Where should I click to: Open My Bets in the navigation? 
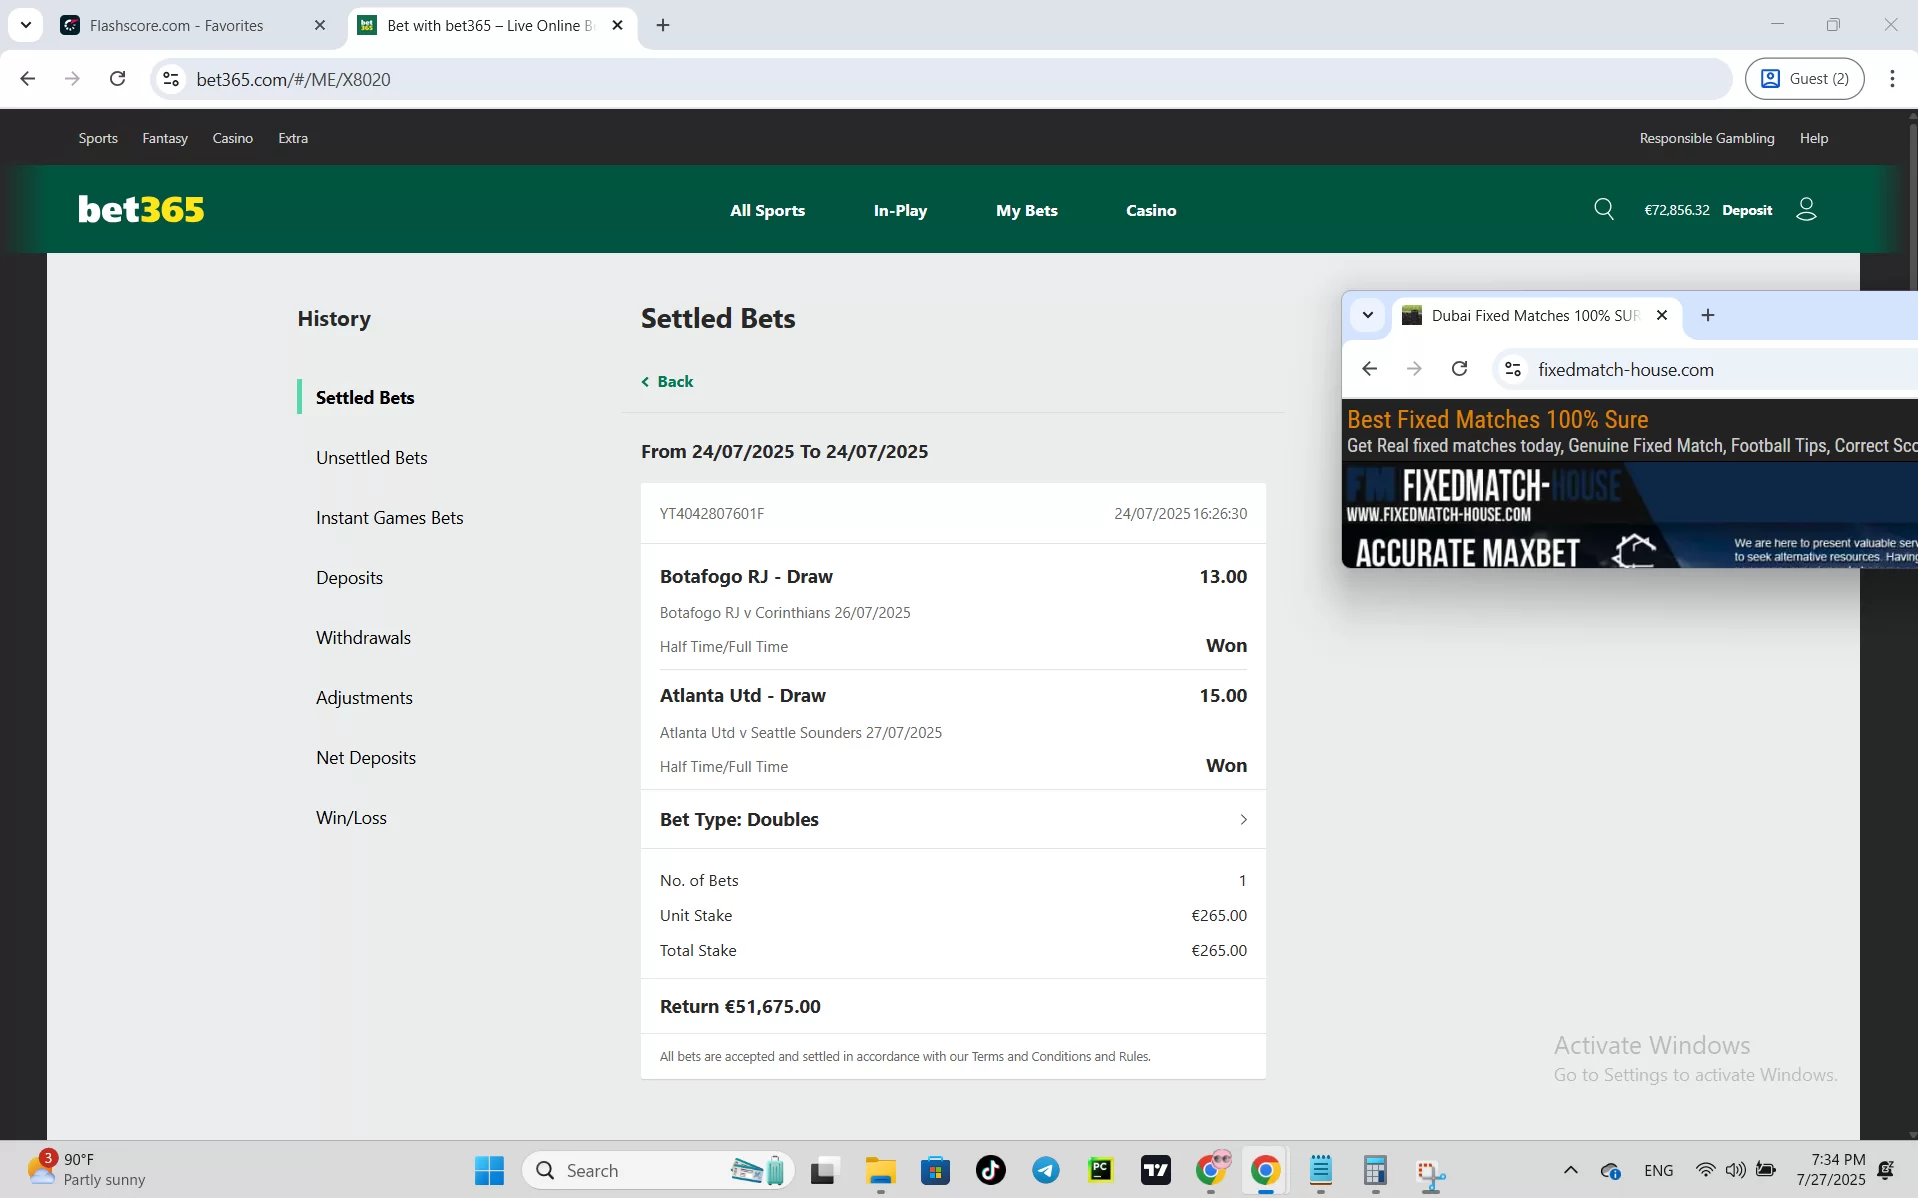click(1026, 210)
